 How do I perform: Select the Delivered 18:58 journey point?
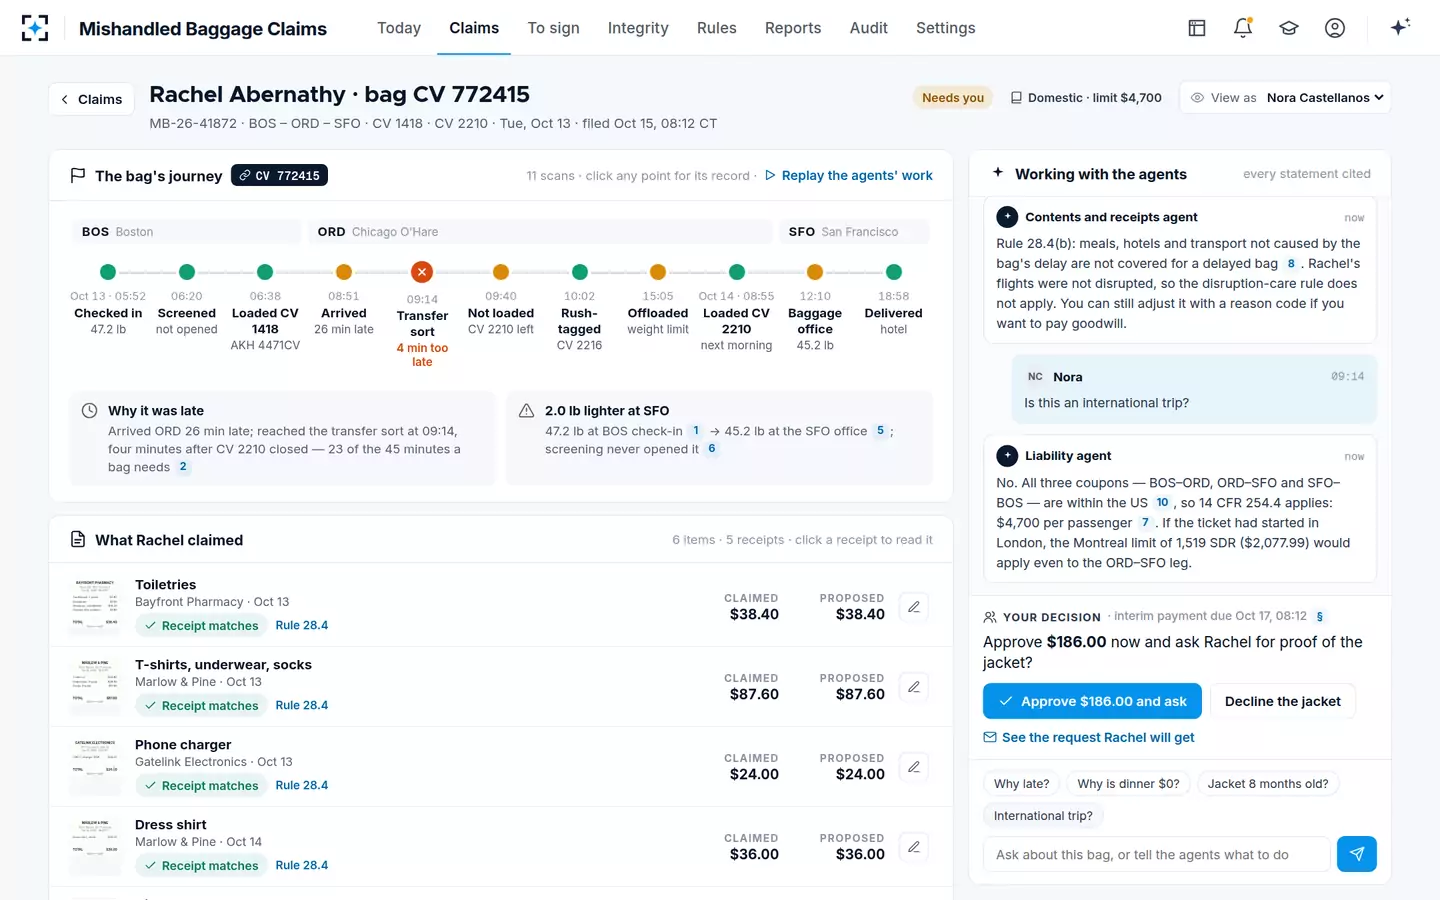(x=894, y=272)
